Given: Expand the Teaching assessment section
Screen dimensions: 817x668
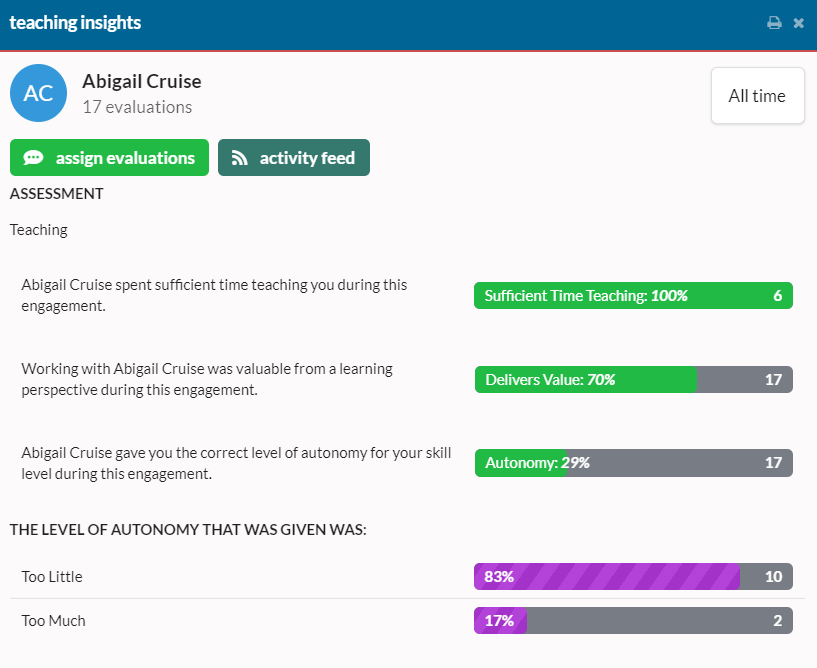Looking at the screenshot, I should coord(38,229).
